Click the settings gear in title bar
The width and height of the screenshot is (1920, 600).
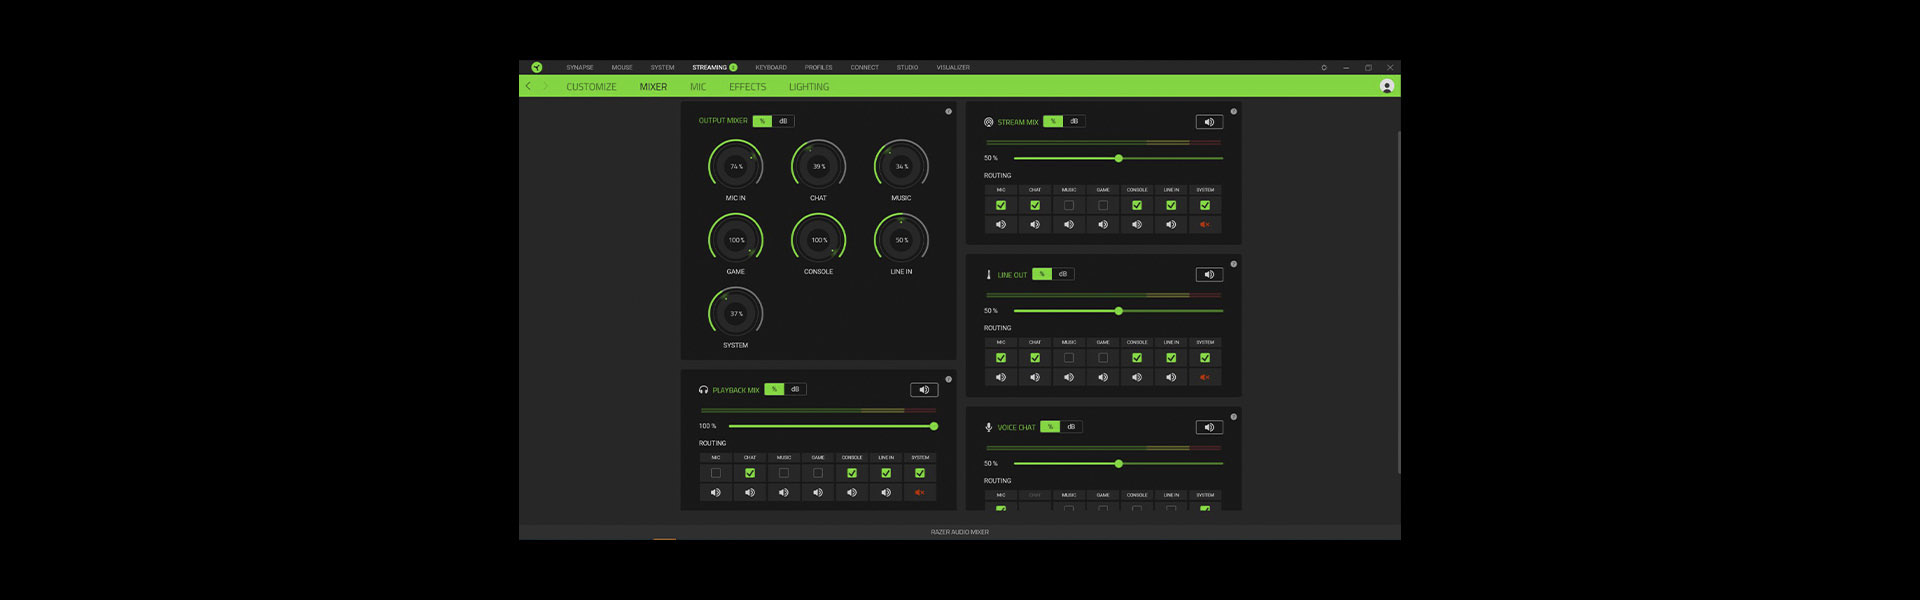(1323, 68)
